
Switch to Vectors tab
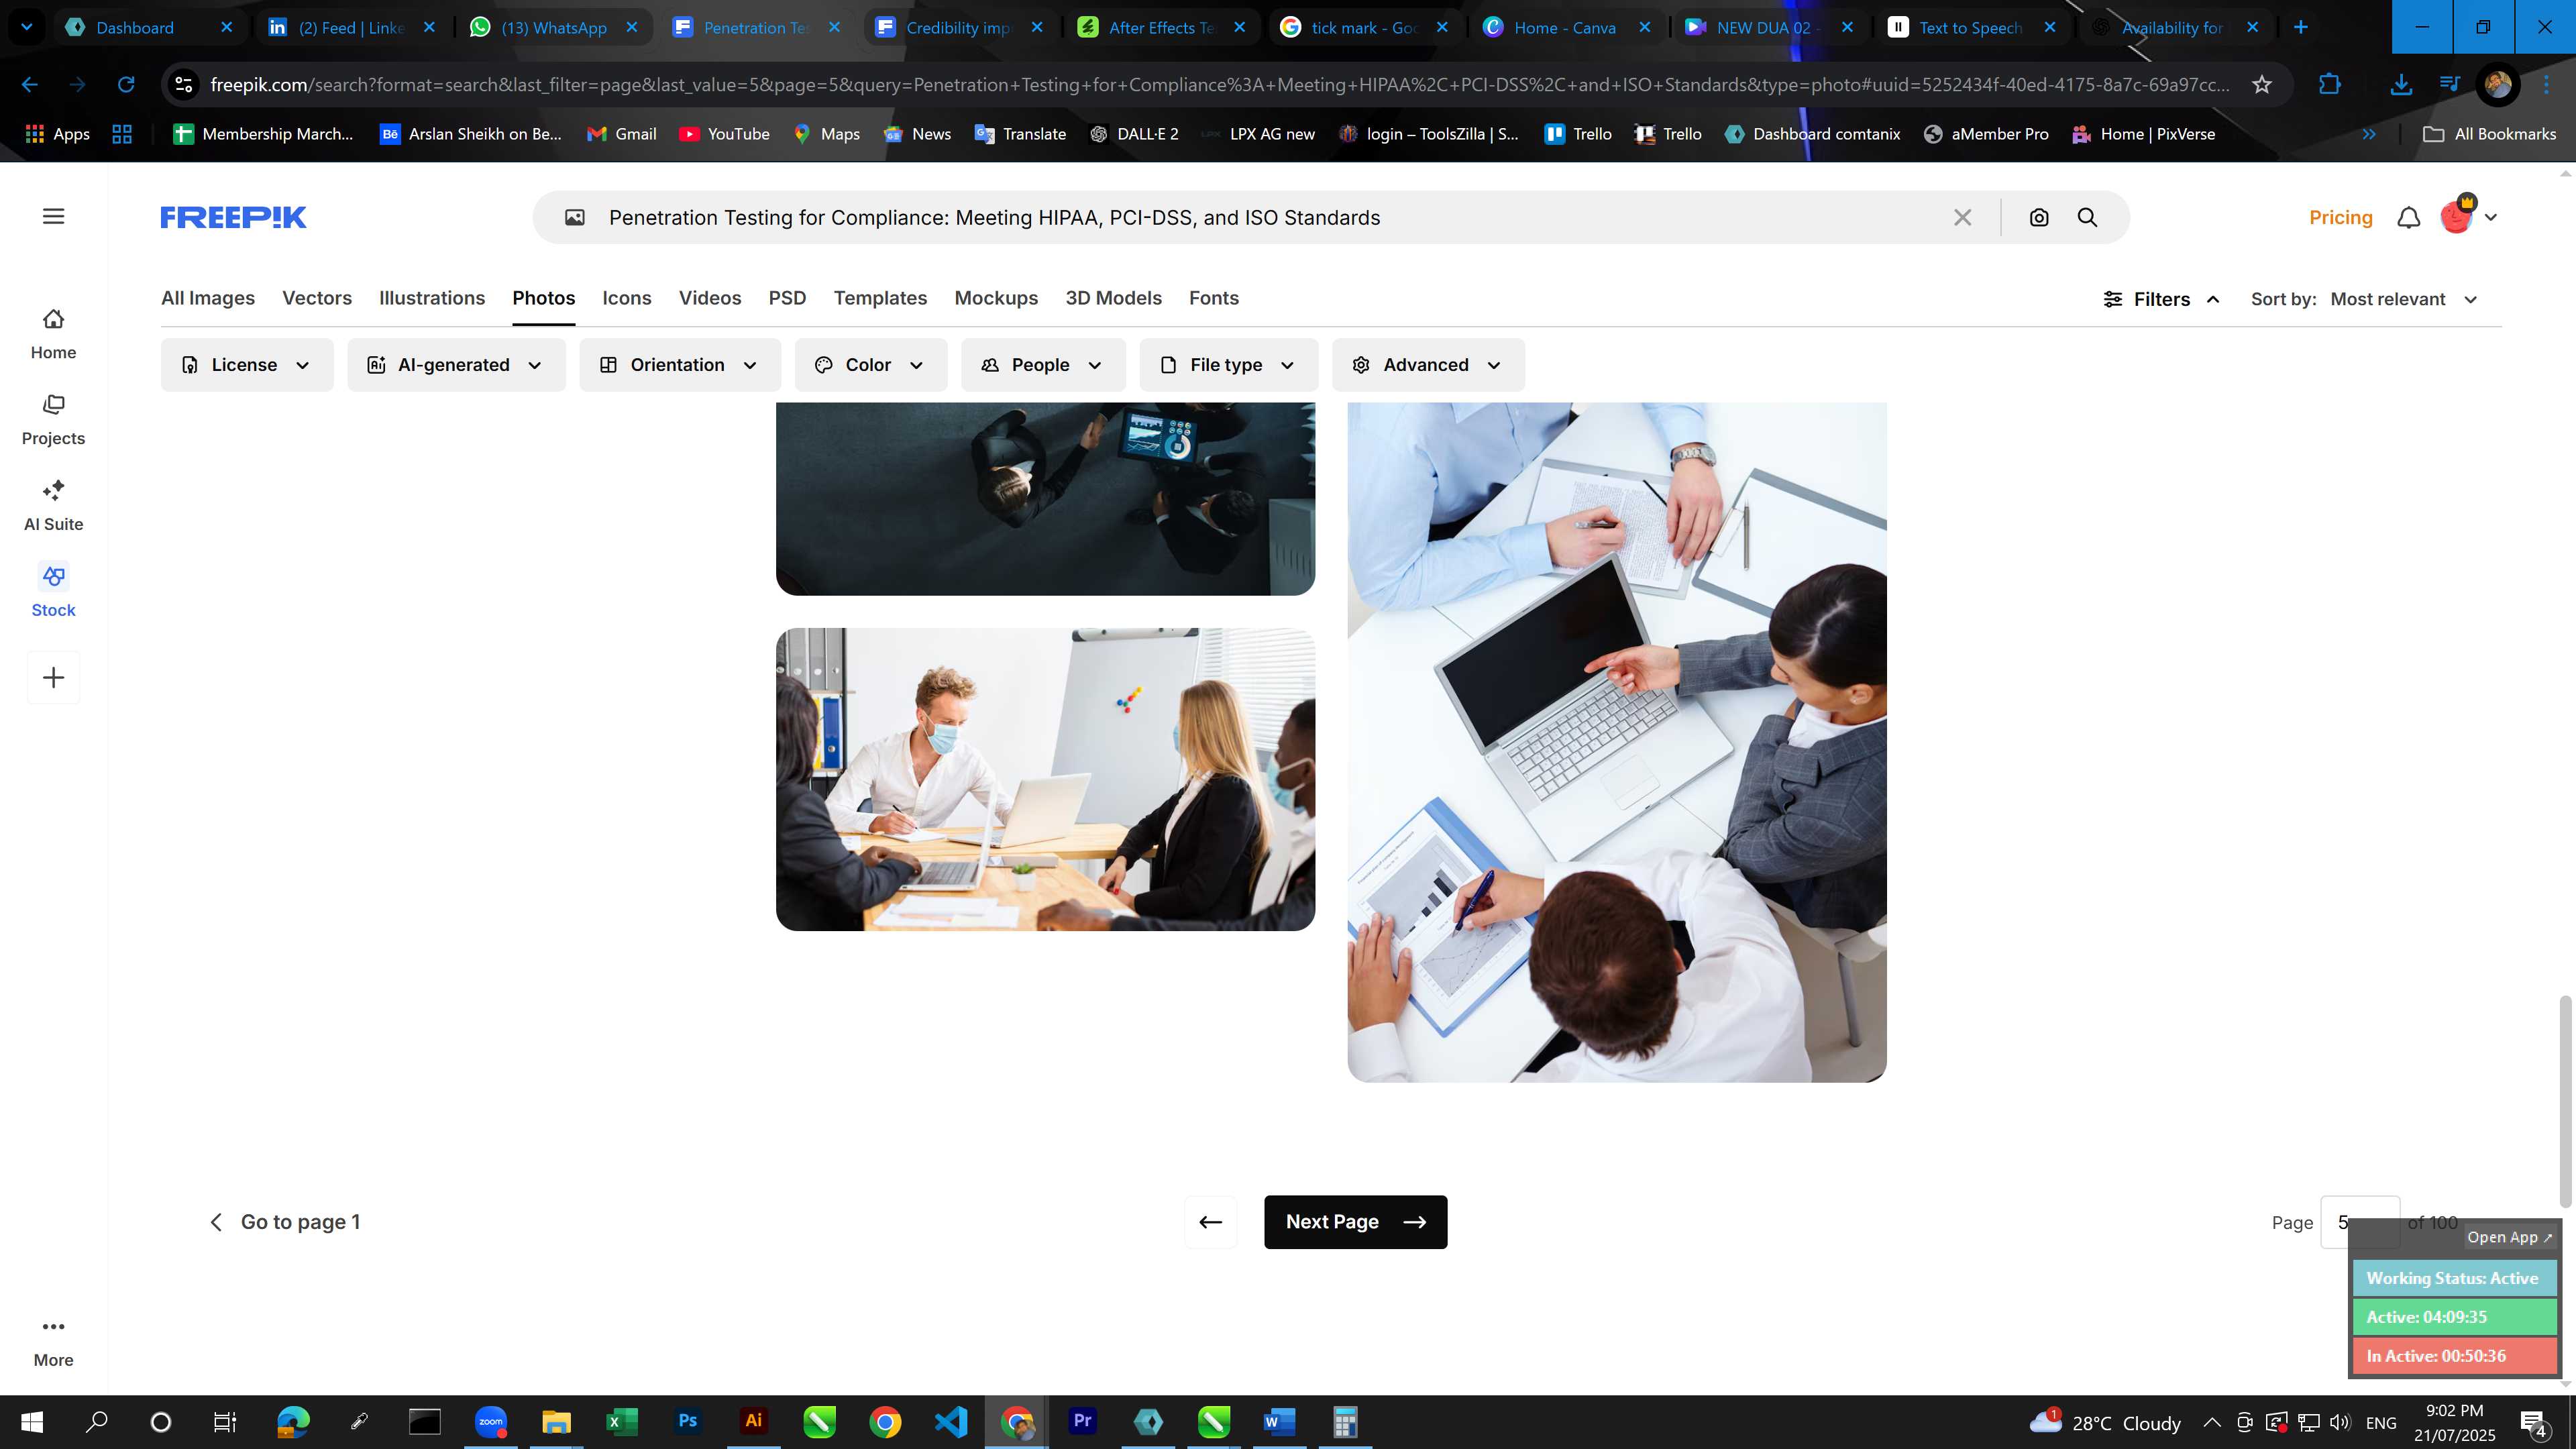(317, 298)
